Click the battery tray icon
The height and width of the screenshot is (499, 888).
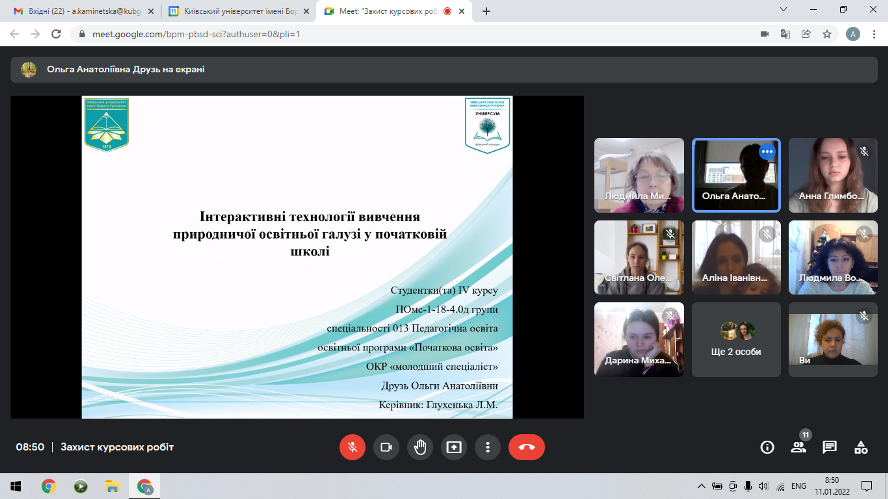click(x=717, y=486)
